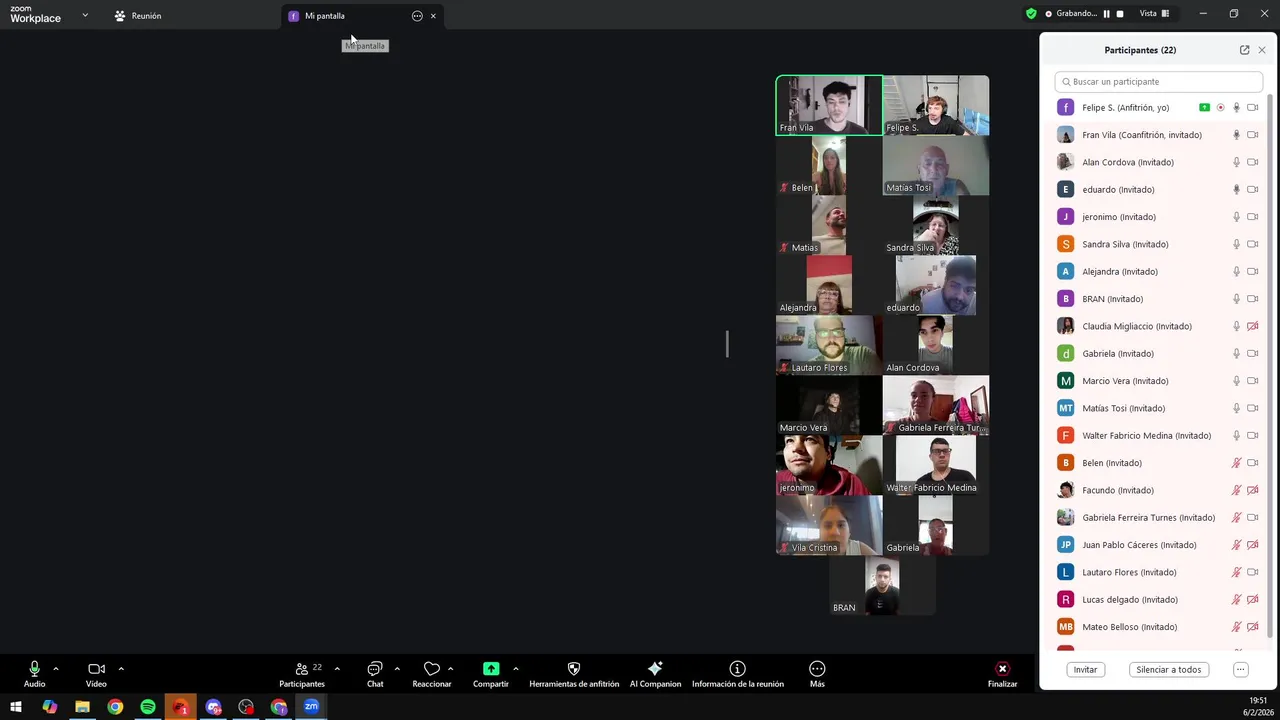Viewport: 1280px width, 720px height.
Task: Unmute Belen in the participants list
Action: point(1236,463)
